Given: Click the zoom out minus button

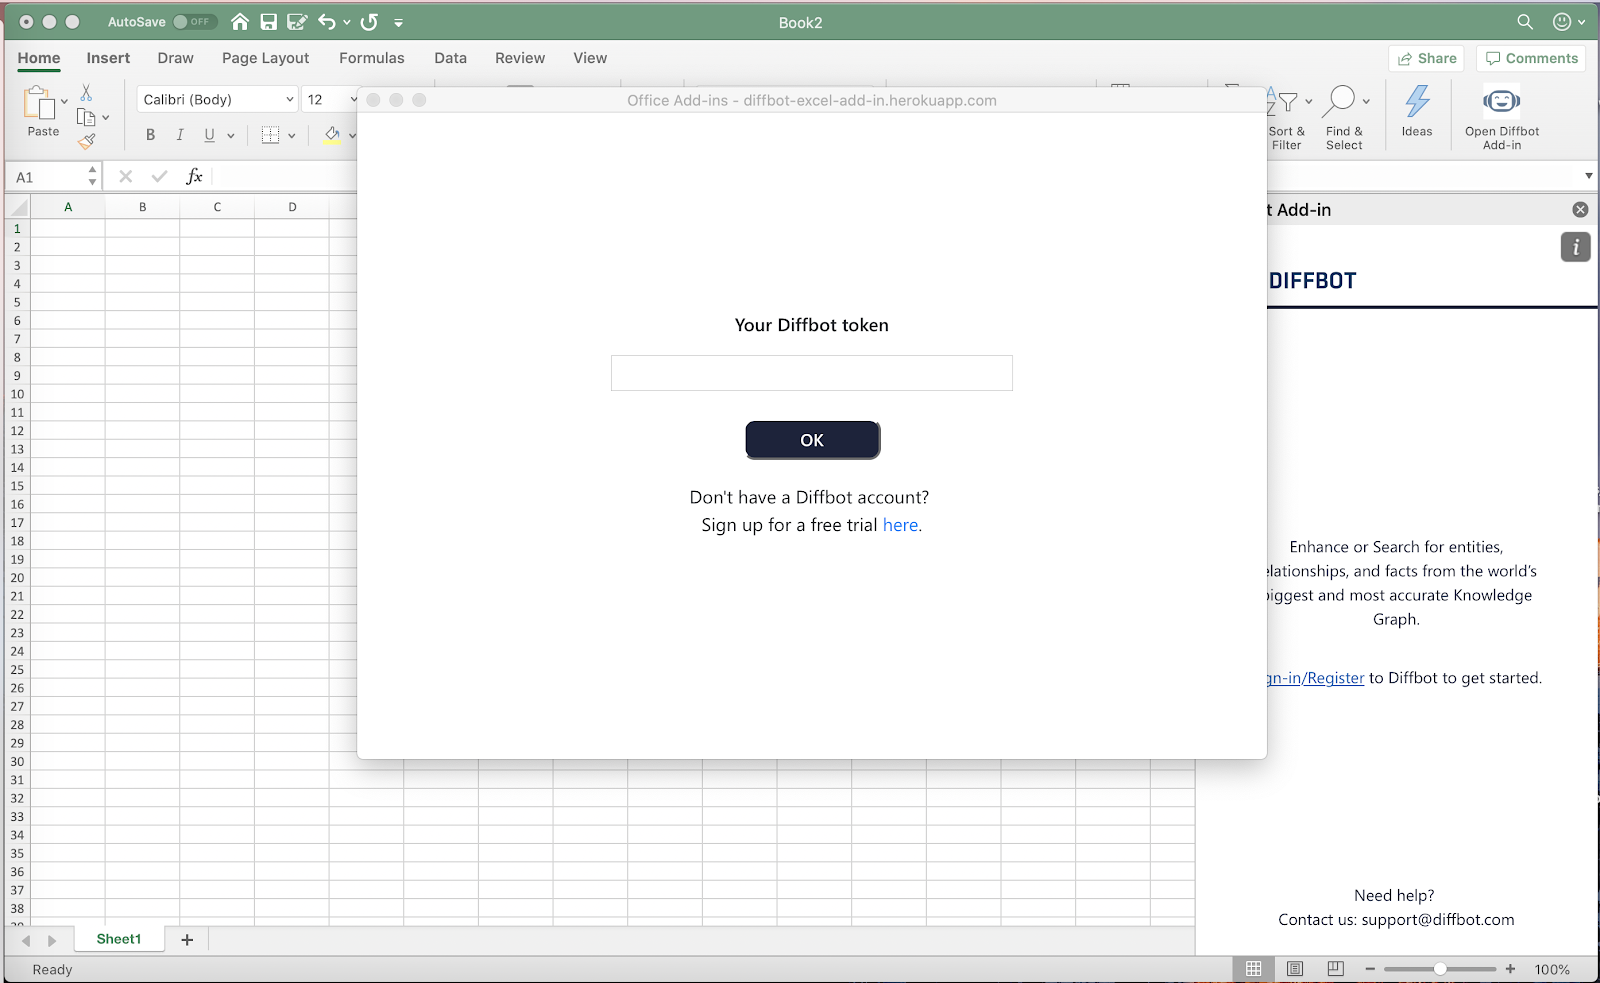Looking at the screenshot, I should (1370, 968).
